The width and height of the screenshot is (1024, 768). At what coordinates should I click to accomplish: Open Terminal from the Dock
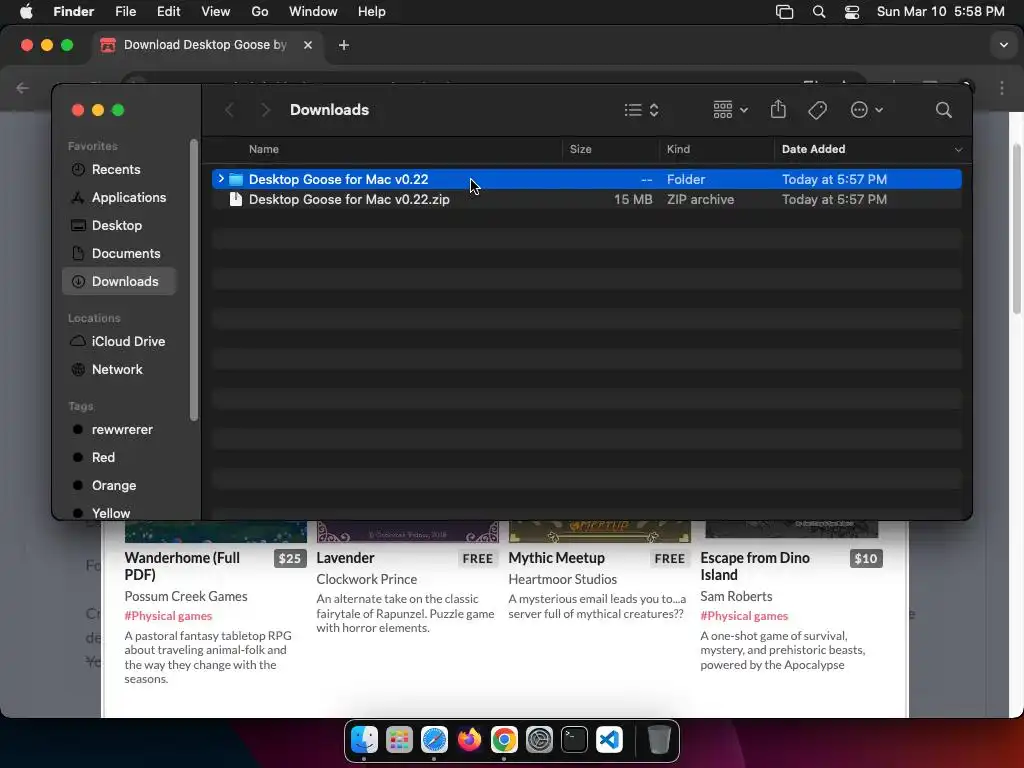574,740
